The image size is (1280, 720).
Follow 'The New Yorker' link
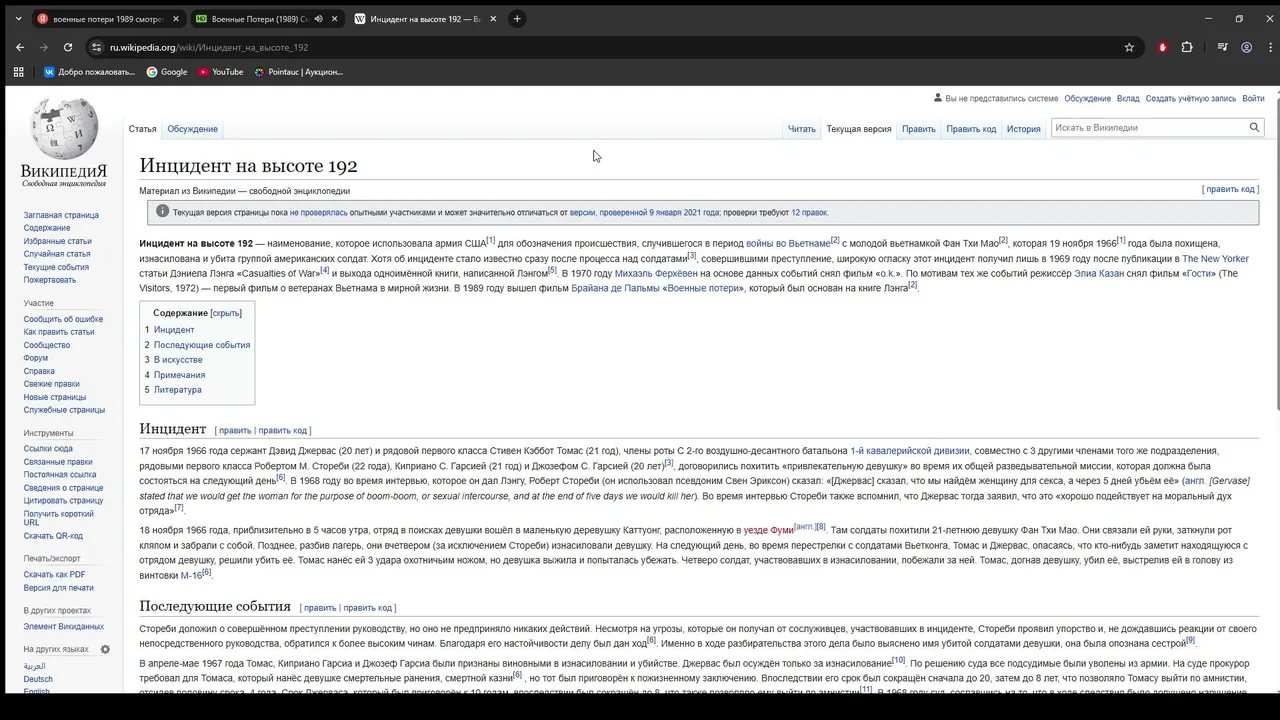[x=1215, y=259]
